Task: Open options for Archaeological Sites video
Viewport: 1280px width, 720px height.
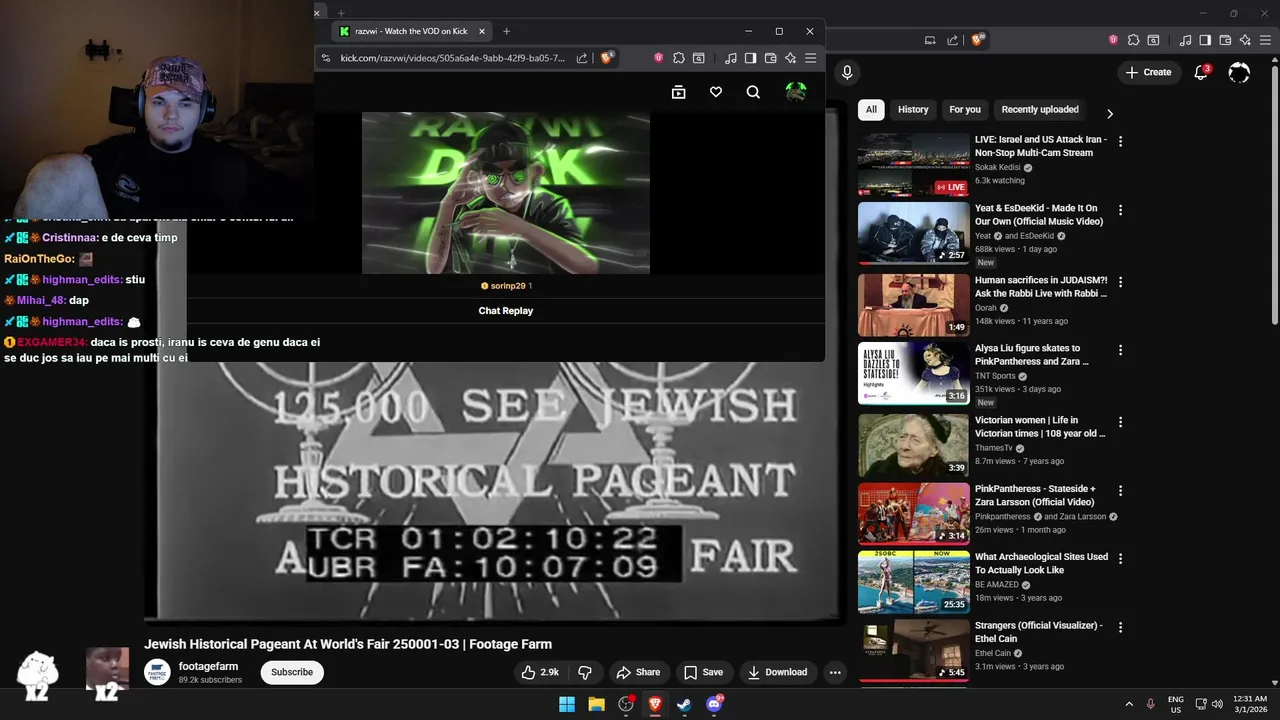Action: coord(1120,558)
